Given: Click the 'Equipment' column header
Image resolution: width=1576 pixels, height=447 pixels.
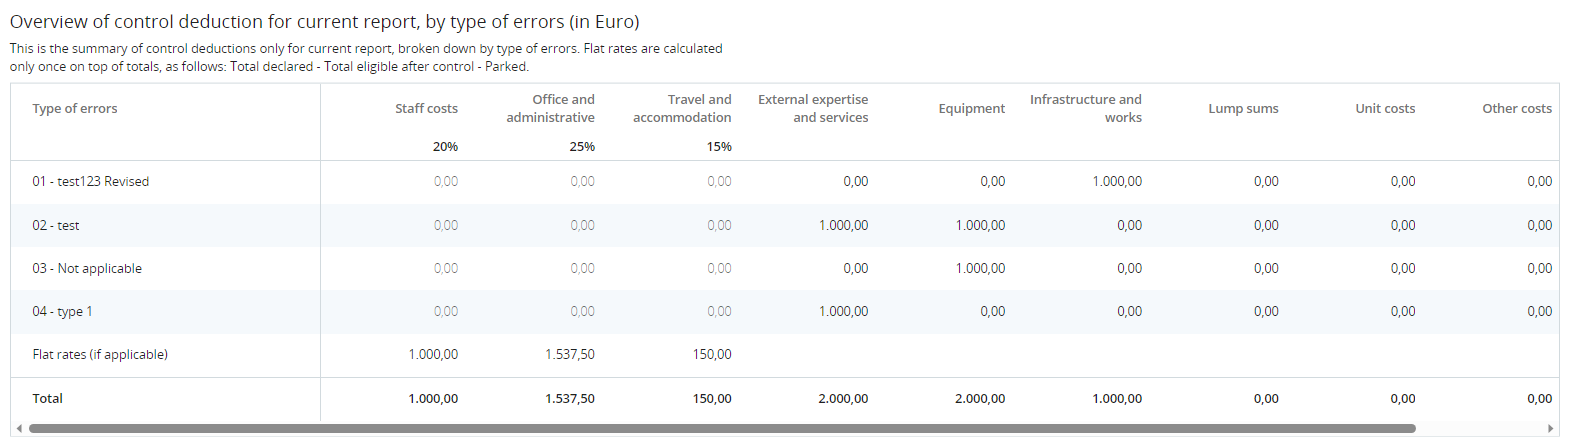Looking at the screenshot, I should click(x=971, y=108).
